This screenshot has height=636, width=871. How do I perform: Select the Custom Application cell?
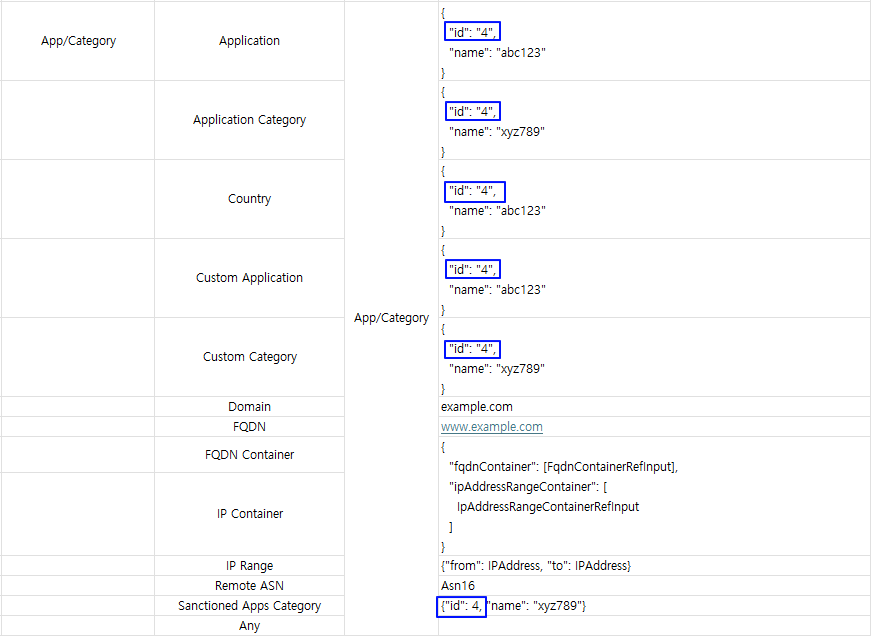click(249, 278)
